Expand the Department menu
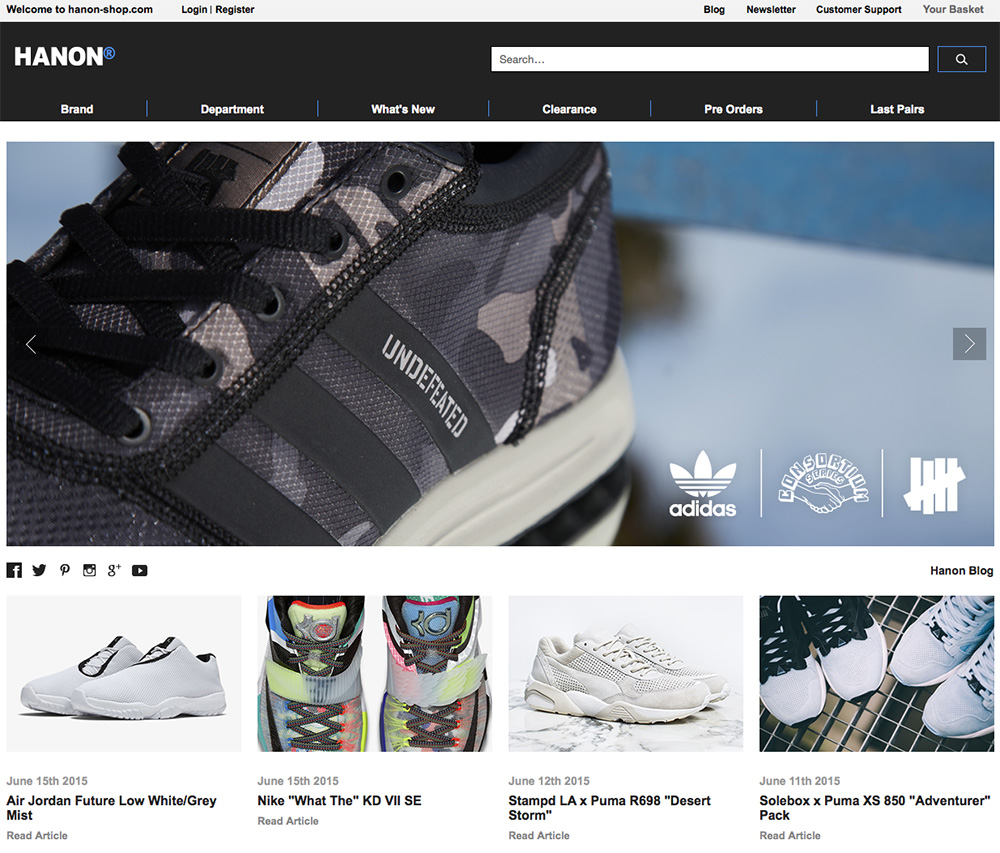Screen dimensions: 1000x853 pos(232,109)
